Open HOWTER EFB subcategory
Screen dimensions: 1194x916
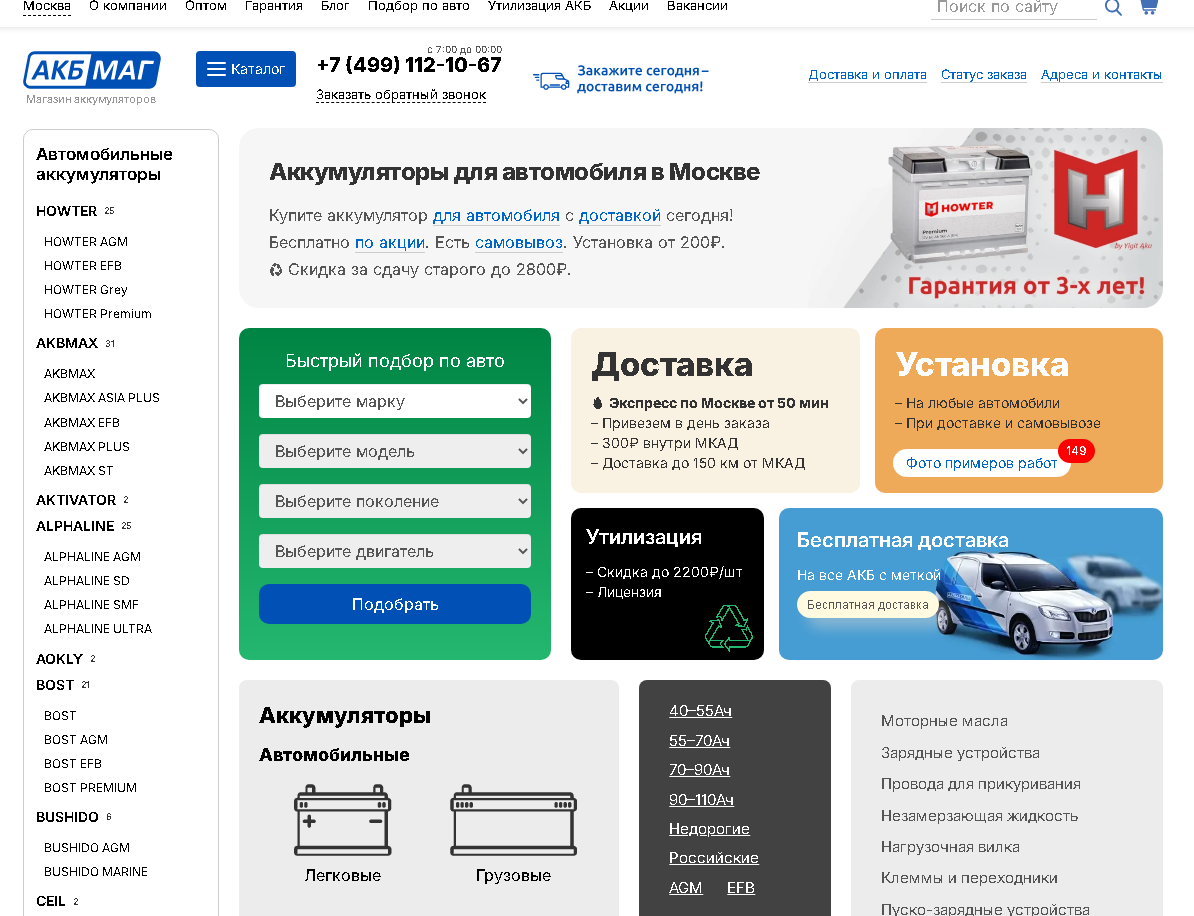(x=83, y=266)
